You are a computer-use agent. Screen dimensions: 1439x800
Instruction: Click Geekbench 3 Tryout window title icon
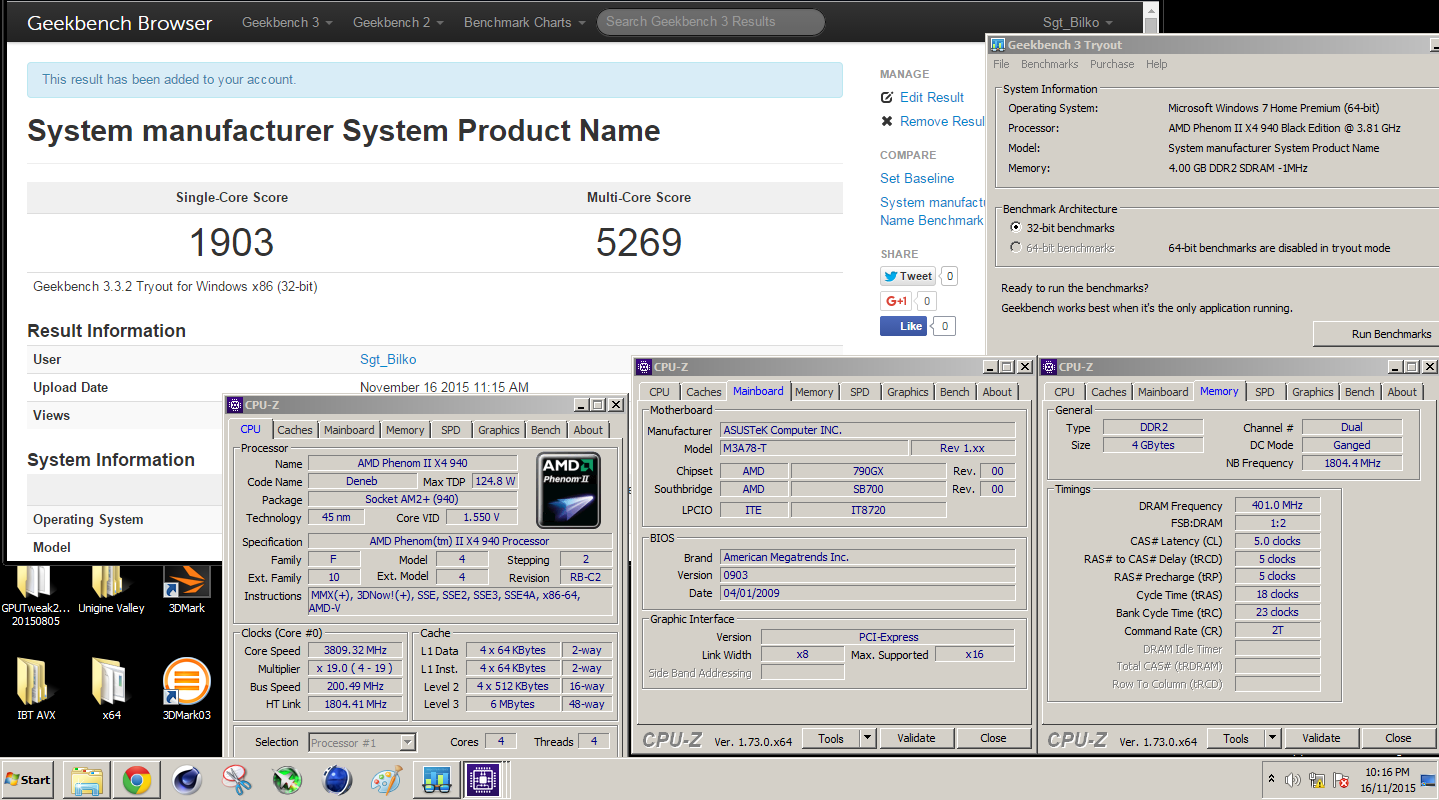pyautogui.click(x=998, y=44)
